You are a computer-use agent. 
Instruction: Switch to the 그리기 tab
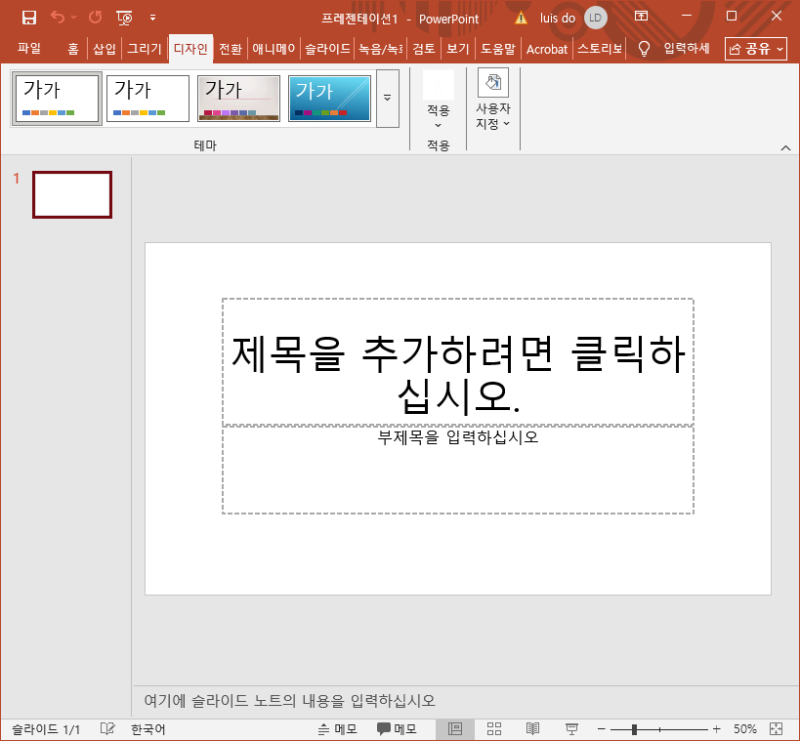click(x=144, y=49)
